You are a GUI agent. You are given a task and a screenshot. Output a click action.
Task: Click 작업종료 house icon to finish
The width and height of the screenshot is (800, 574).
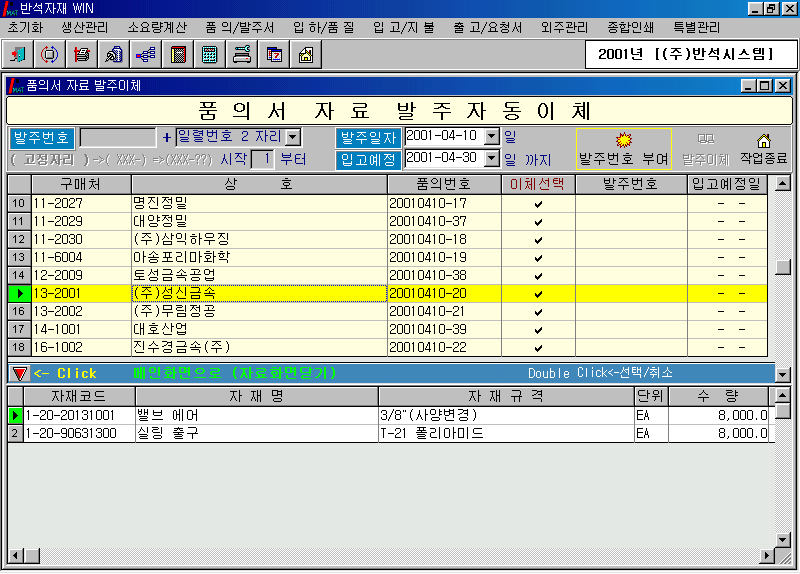[764, 147]
